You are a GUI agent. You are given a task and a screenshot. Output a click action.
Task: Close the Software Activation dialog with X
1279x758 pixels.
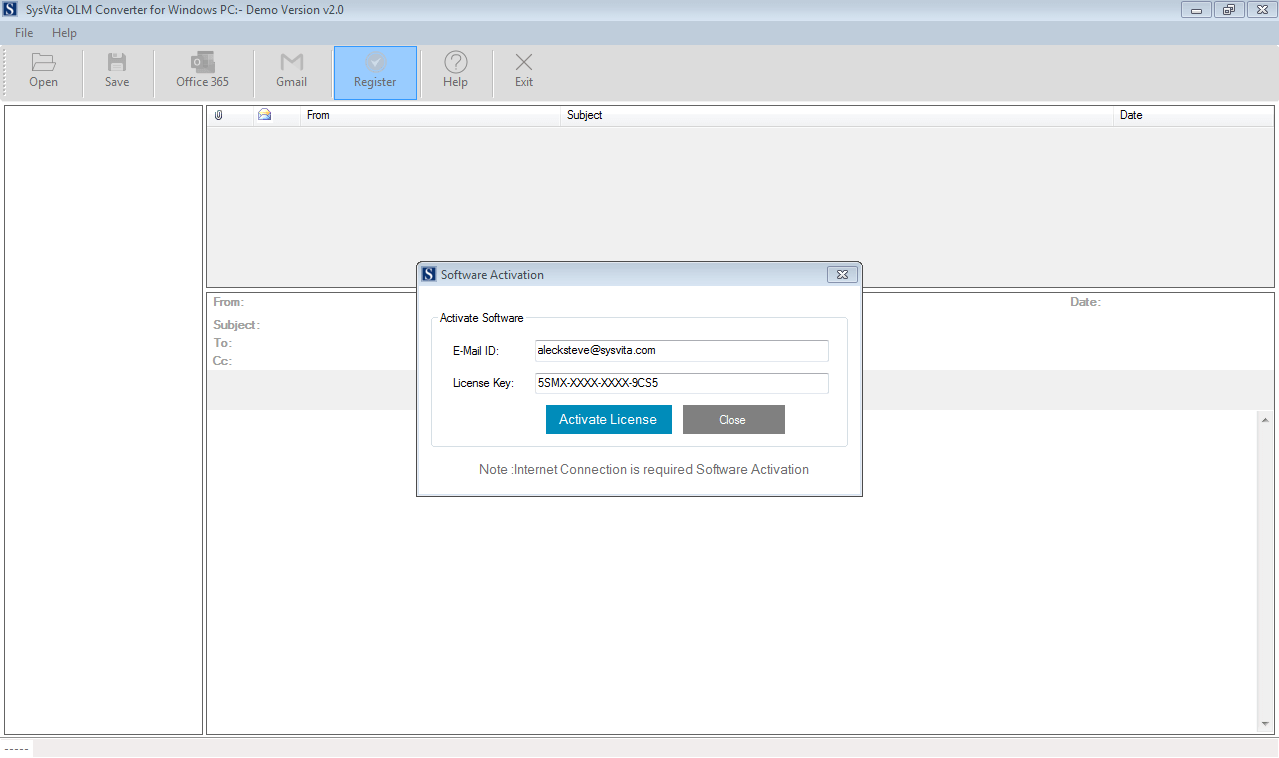[x=842, y=274]
